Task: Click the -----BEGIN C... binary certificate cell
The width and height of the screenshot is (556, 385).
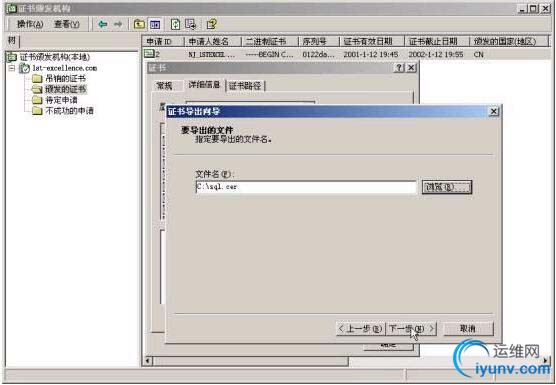Action: pyautogui.click(x=269, y=55)
